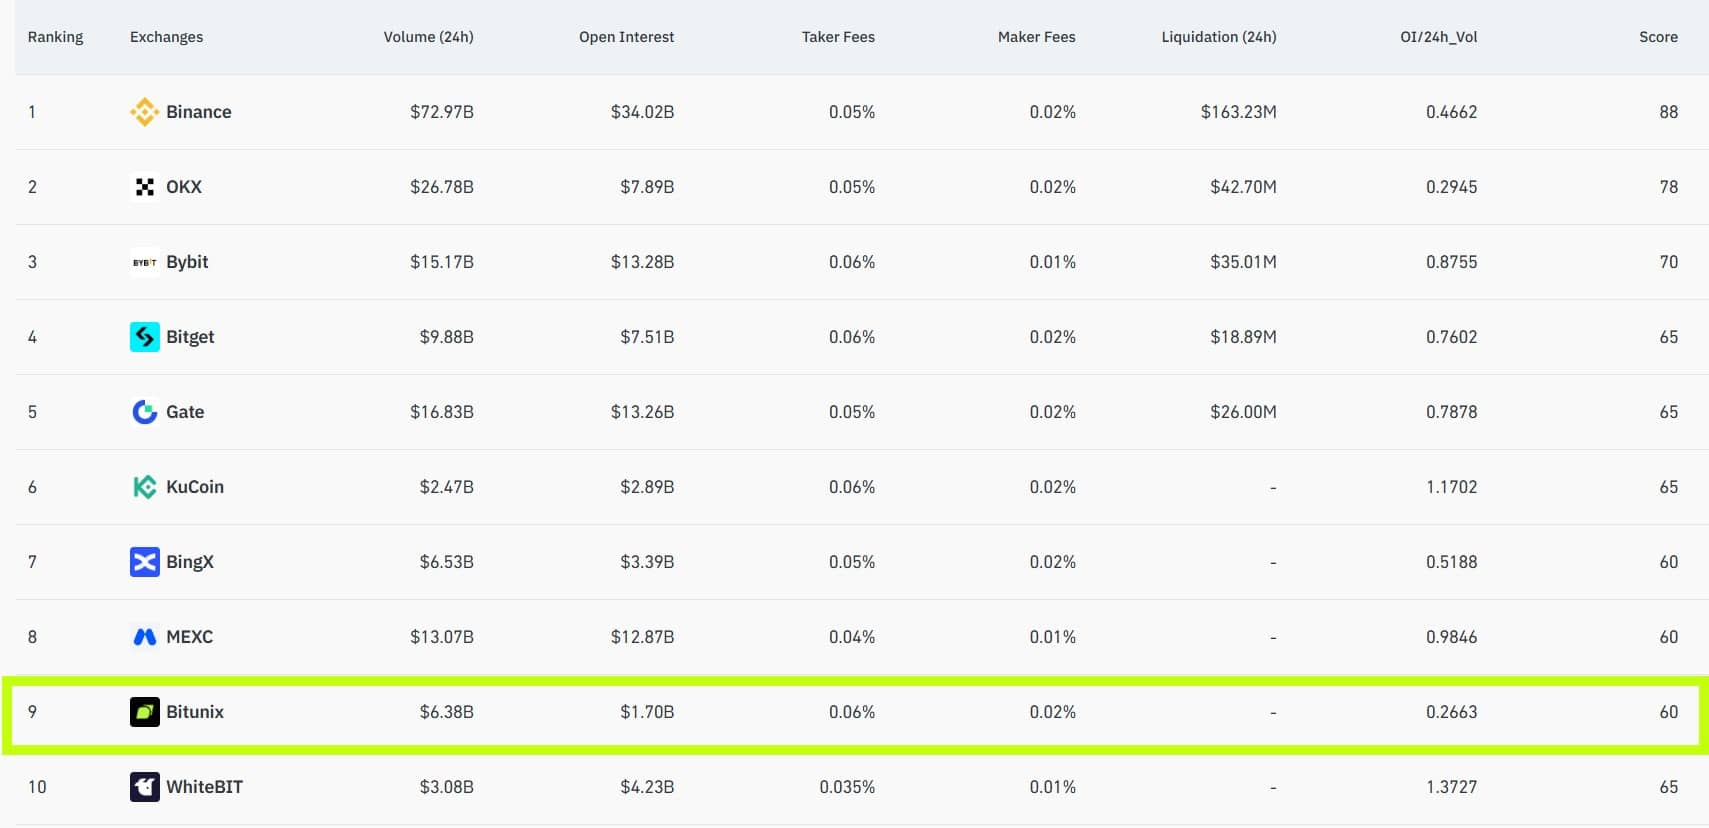Image resolution: width=1709 pixels, height=828 pixels.
Task: Click the Binance logo icon
Action: click(x=145, y=112)
